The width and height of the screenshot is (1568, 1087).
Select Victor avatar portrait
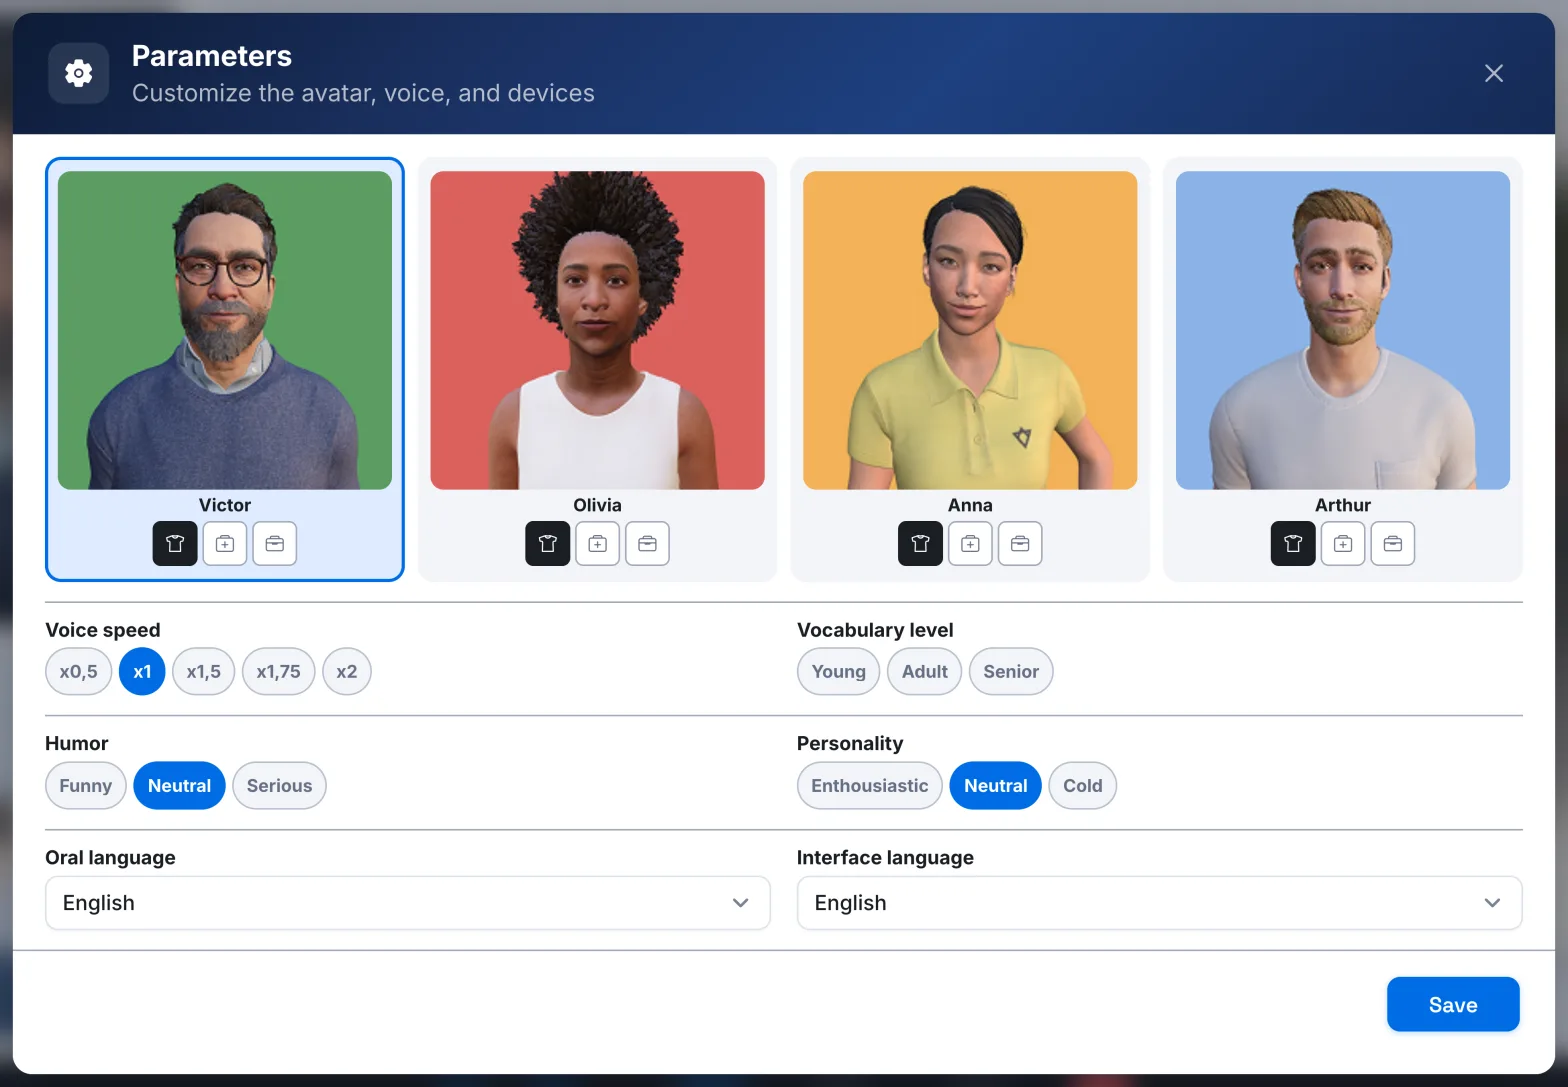click(x=225, y=330)
